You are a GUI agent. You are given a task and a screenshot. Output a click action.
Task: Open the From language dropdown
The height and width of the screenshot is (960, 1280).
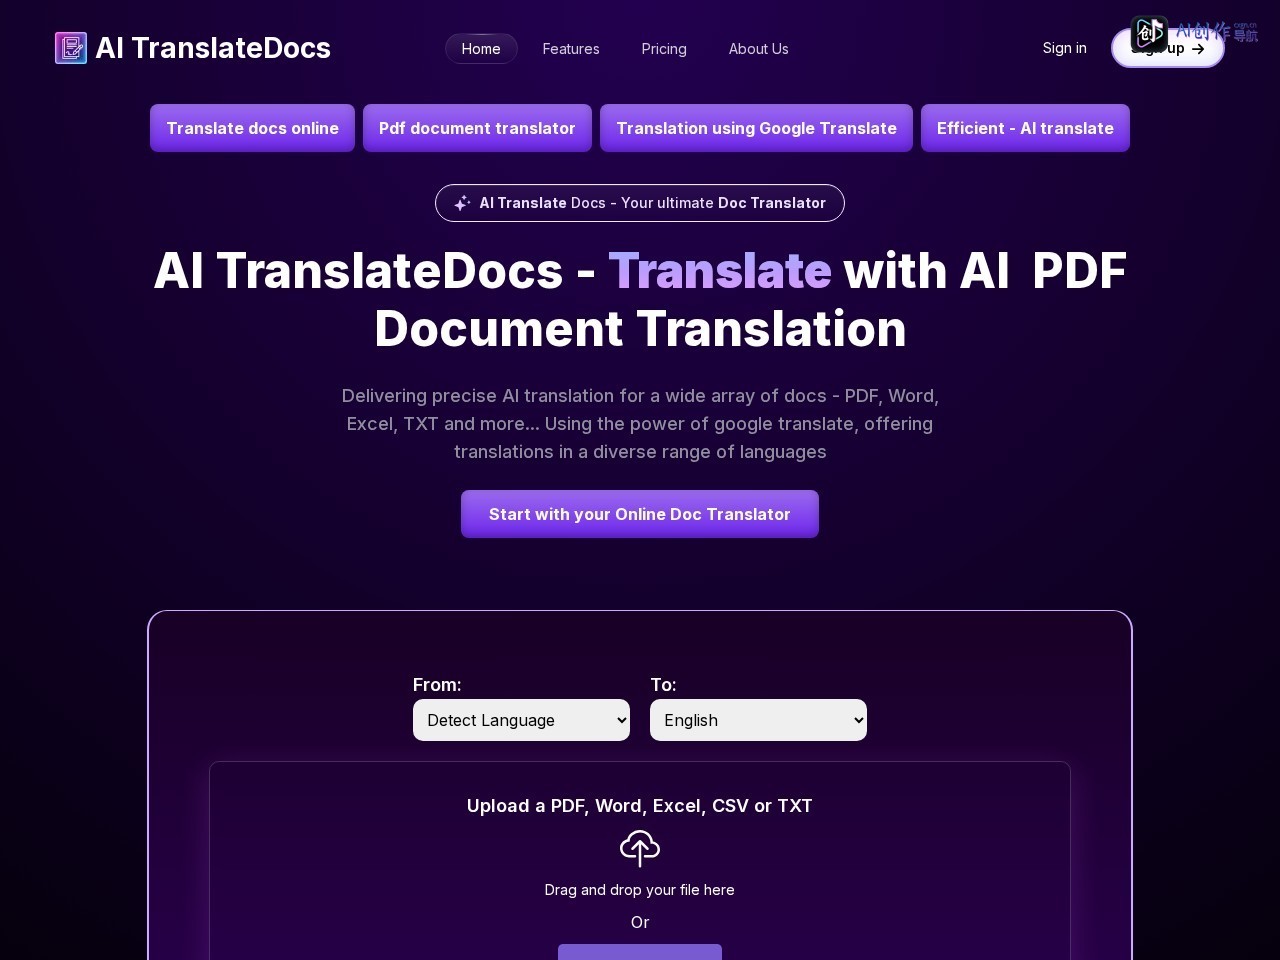521,720
